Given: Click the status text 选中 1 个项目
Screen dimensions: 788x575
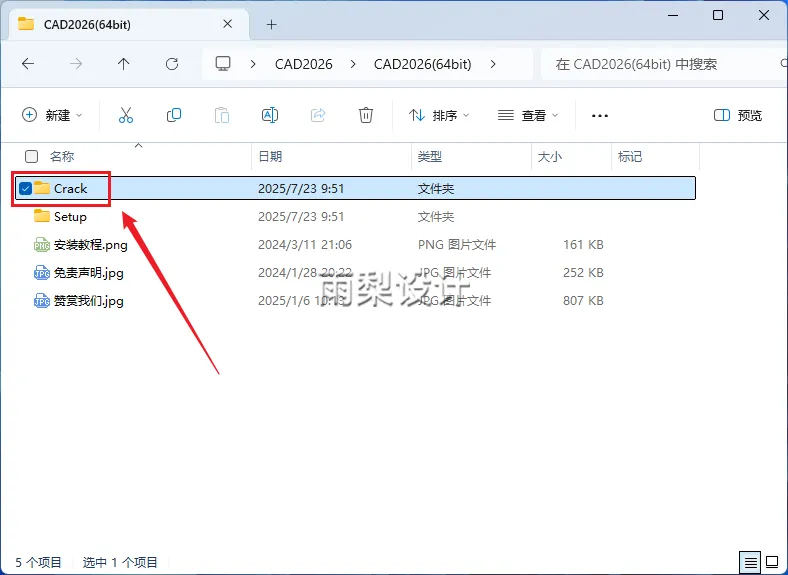Looking at the screenshot, I should [x=120, y=562].
